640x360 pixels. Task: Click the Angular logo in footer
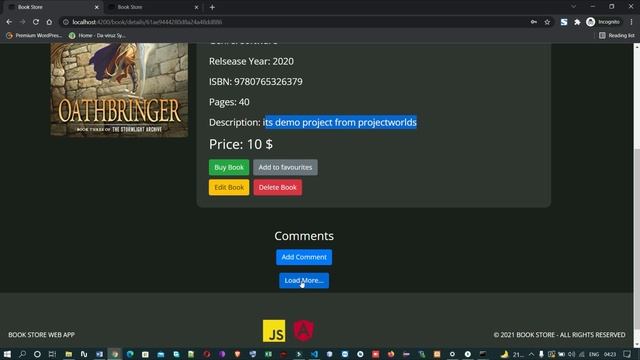click(304, 331)
